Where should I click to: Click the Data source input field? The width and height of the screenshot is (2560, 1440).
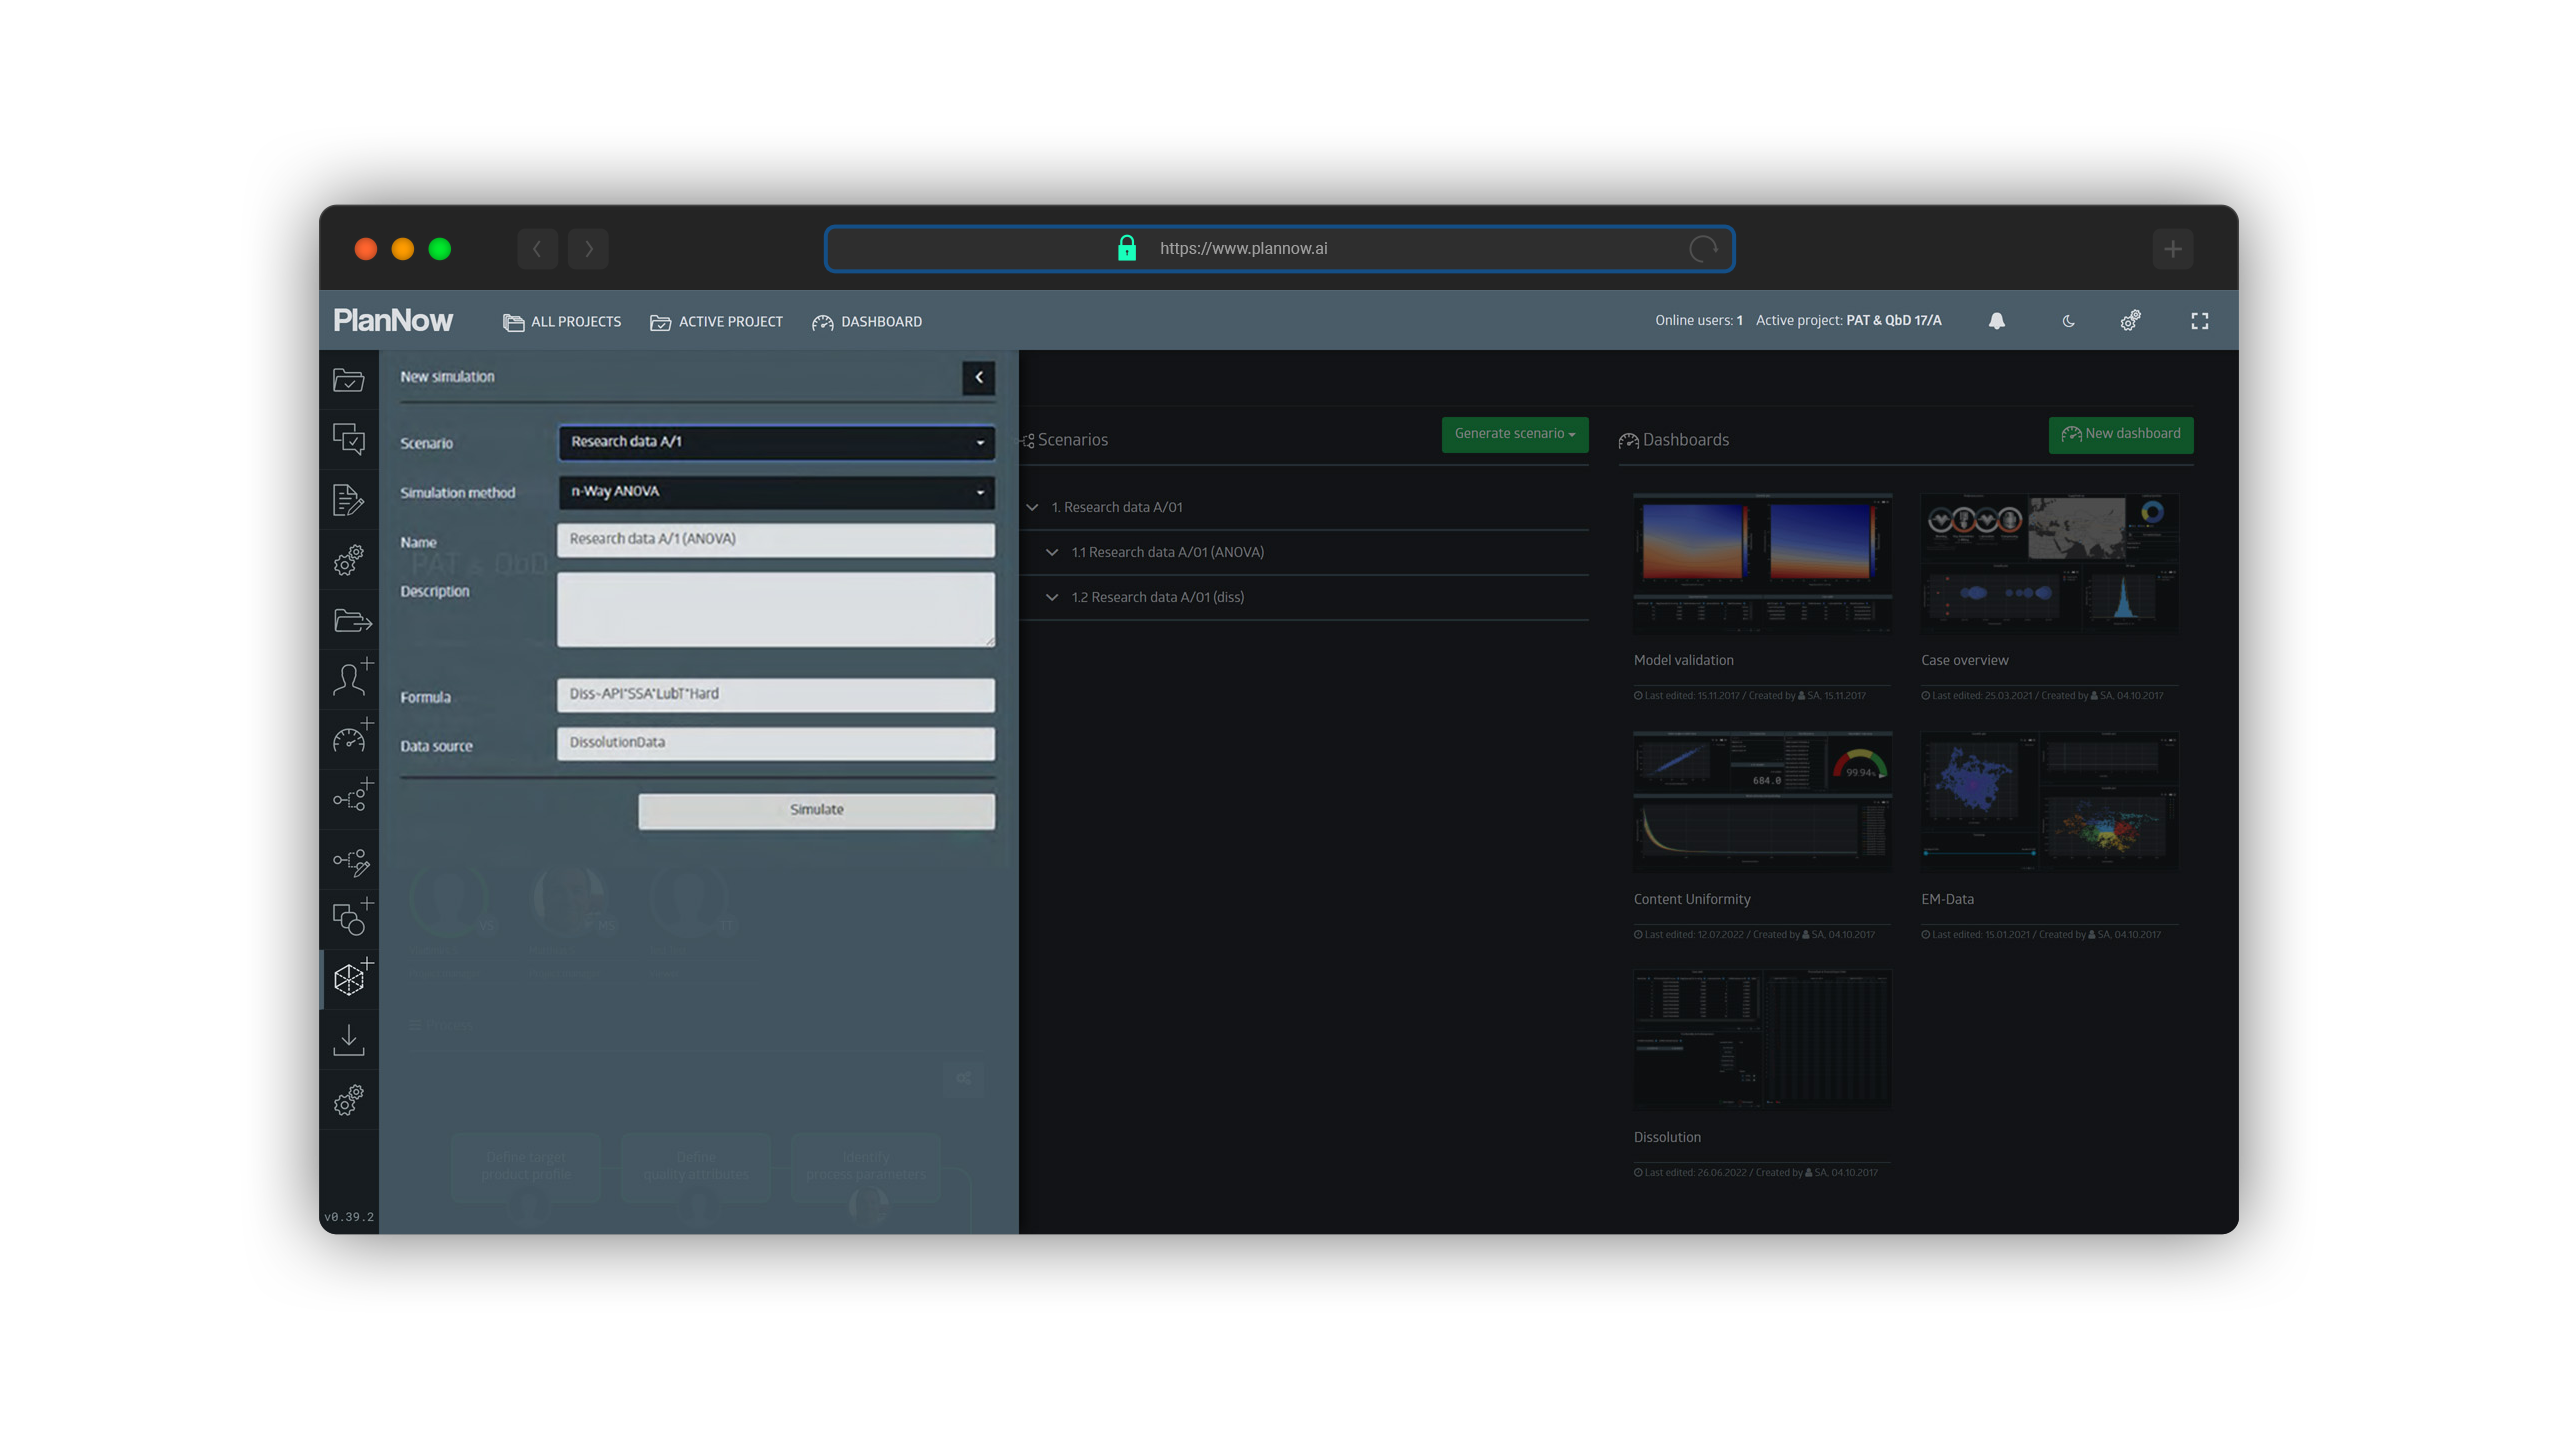coord(776,743)
